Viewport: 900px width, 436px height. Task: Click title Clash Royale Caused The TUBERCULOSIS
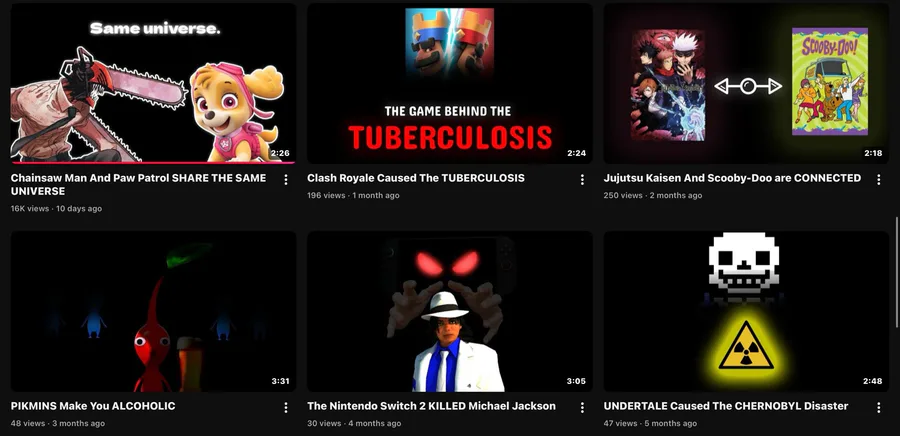(416, 178)
